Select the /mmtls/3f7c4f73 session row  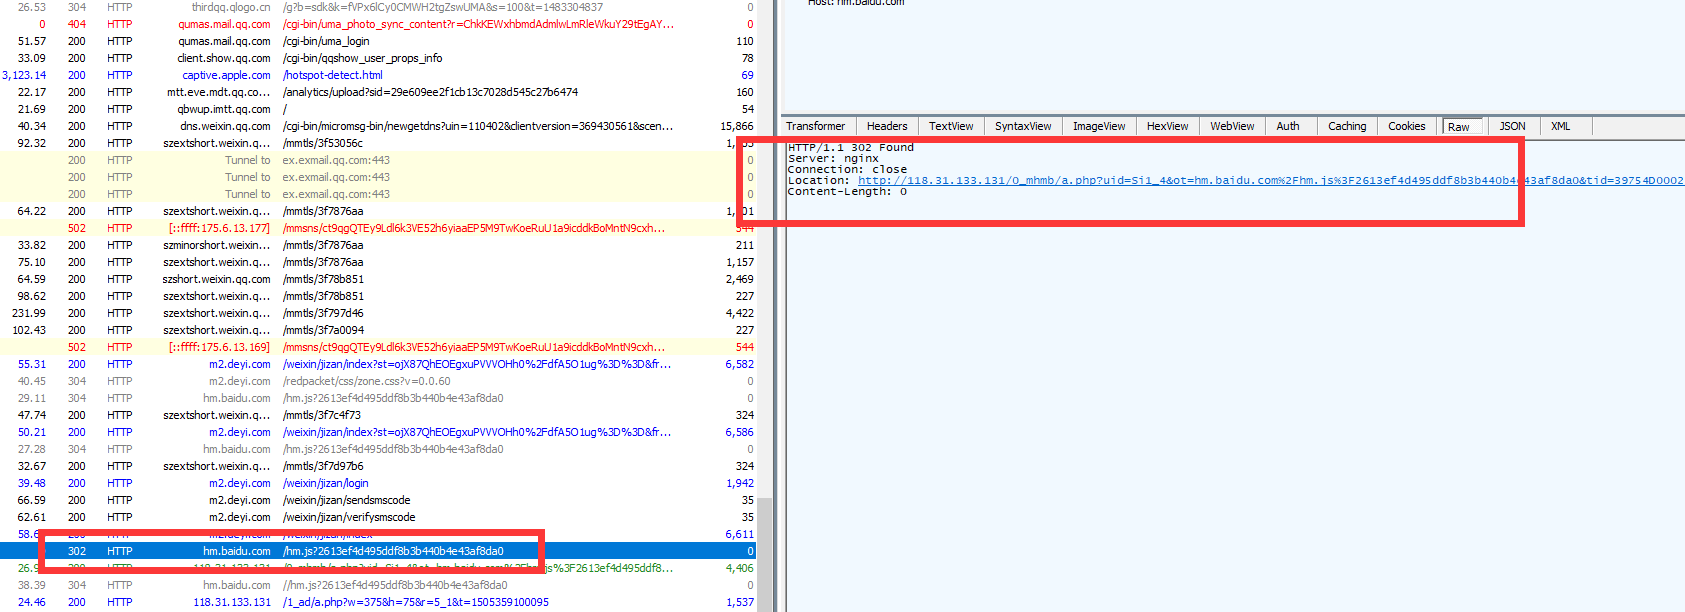click(378, 415)
